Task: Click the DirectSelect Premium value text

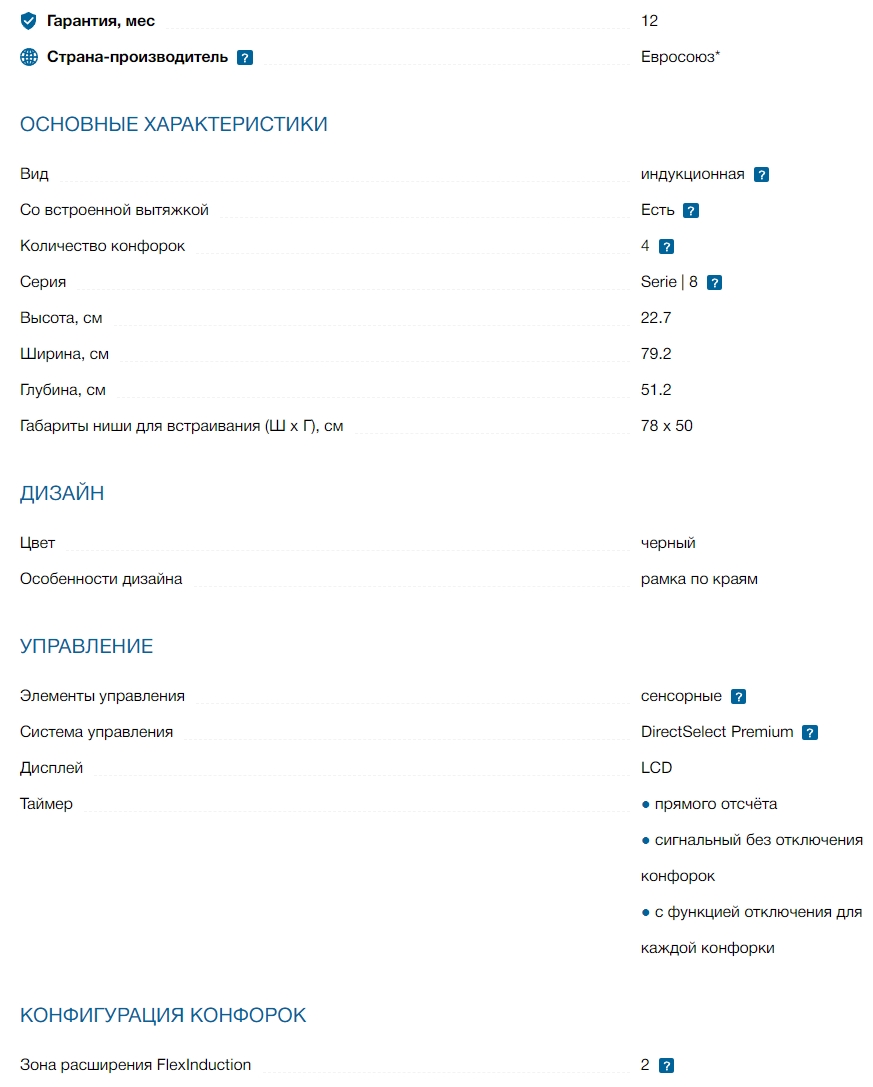Action: click(717, 732)
